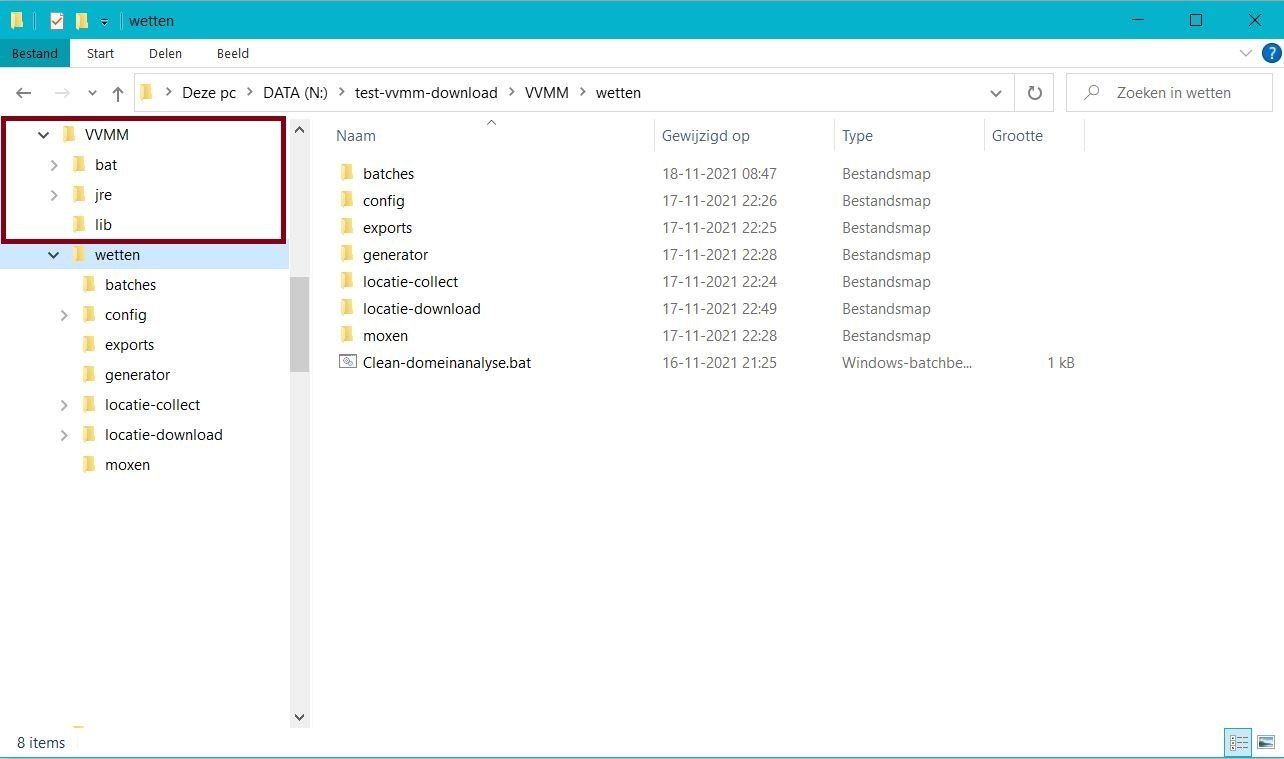The image size is (1284, 759).
Task: Click the search box Zoeken in wetten
Action: pos(1169,93)
